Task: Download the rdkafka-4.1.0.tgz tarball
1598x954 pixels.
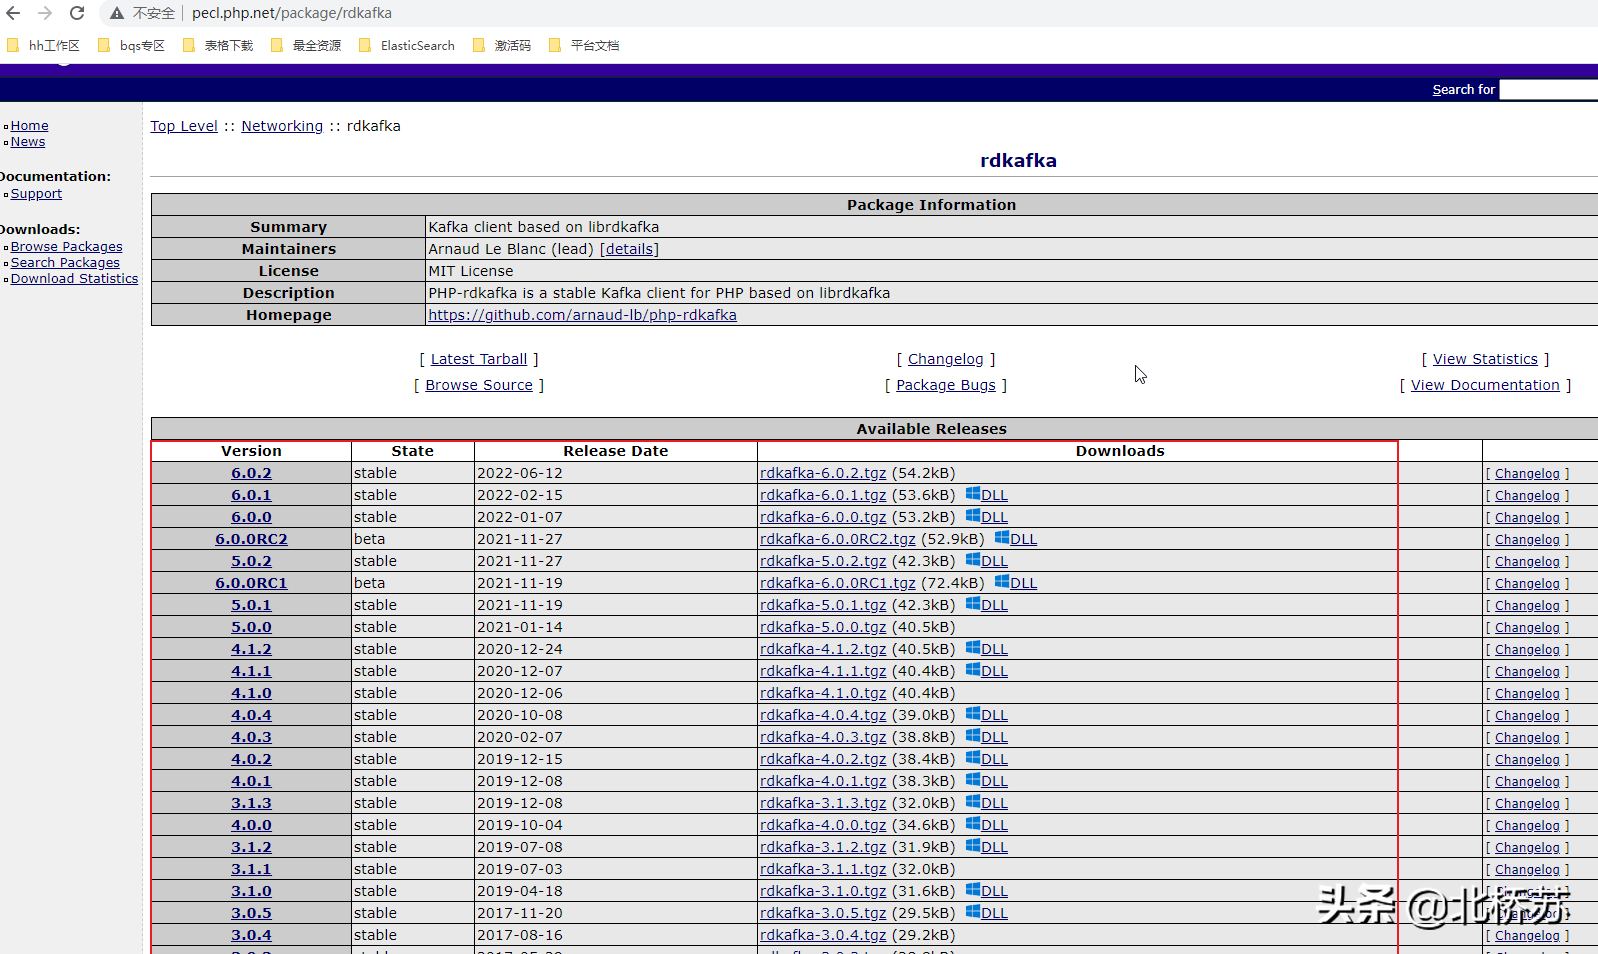Action: point(823,693)
